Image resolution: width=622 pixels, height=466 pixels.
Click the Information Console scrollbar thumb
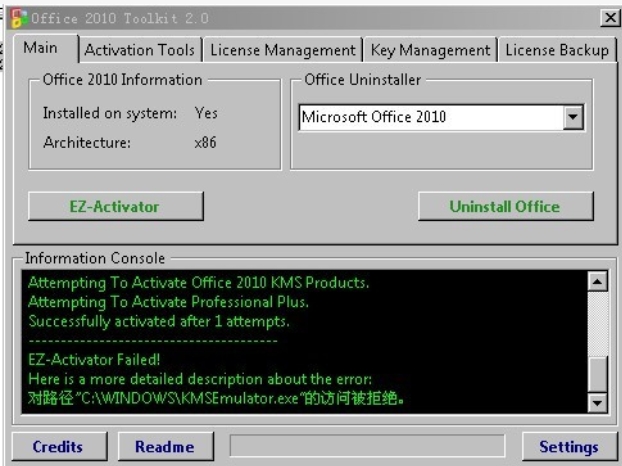(x=597, y=374)
